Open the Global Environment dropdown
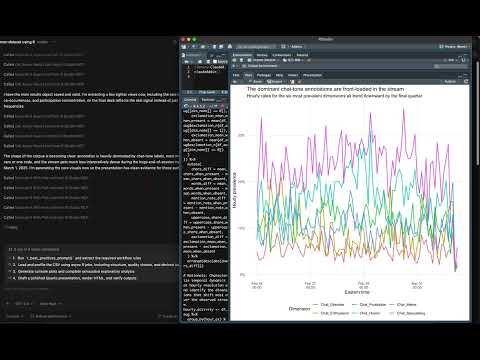 point(262,66)
